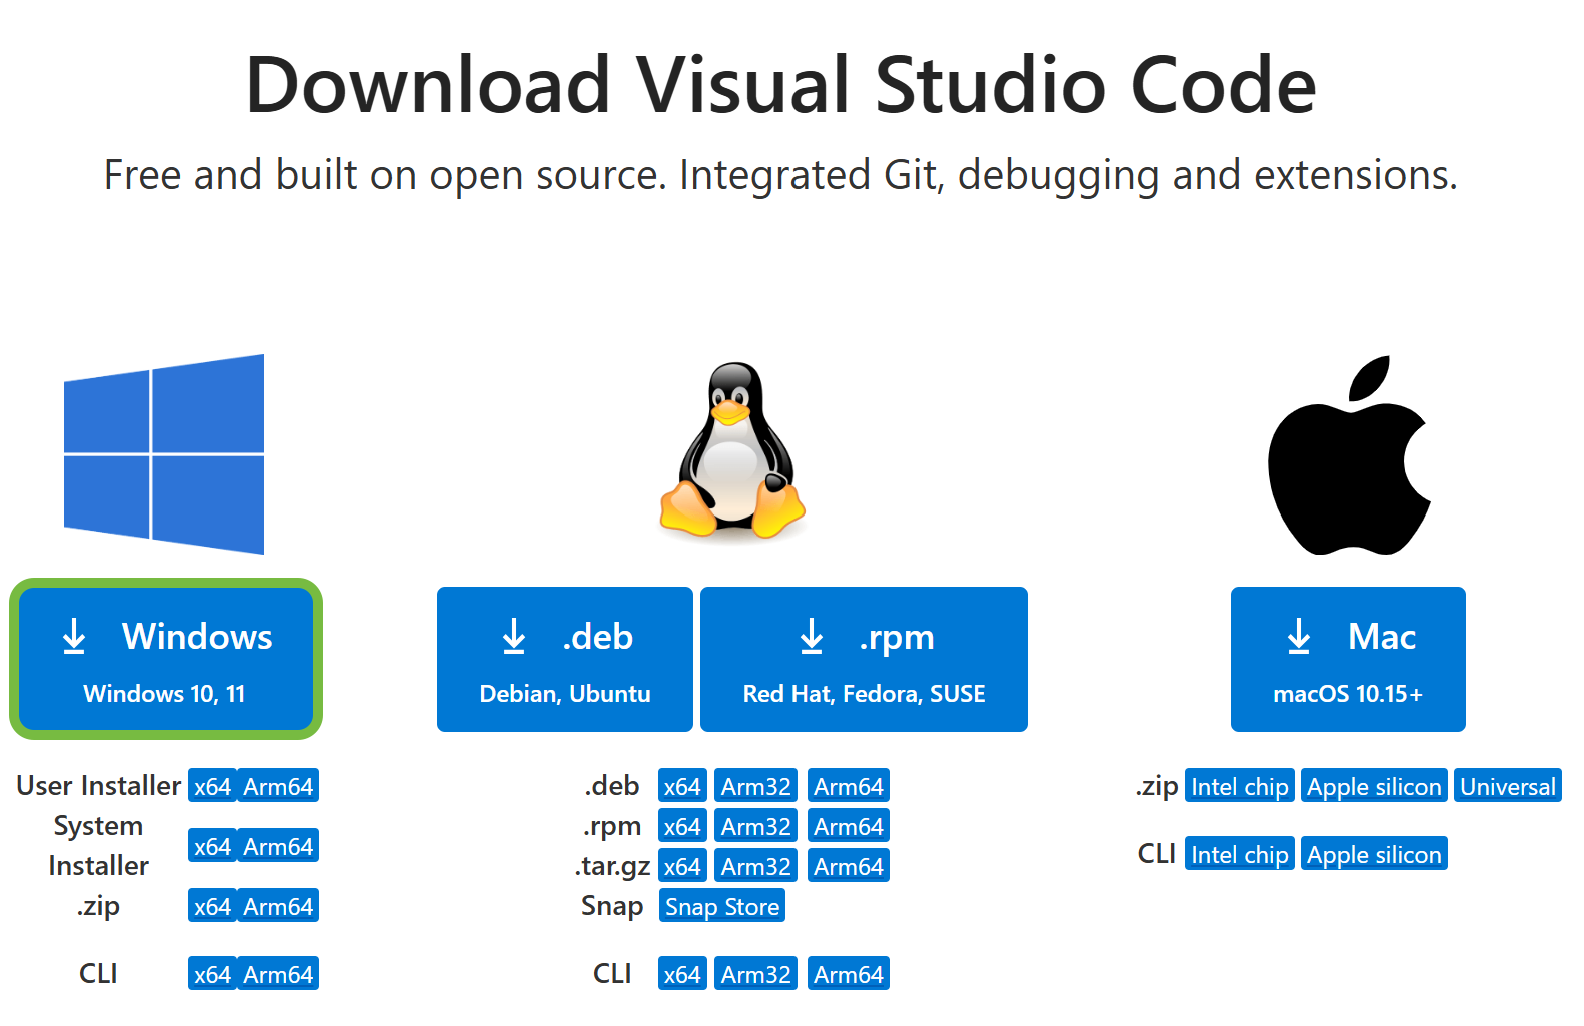
Task: Click the 'Free and built on open source' subtitle
Action: (x=781, y=175)
